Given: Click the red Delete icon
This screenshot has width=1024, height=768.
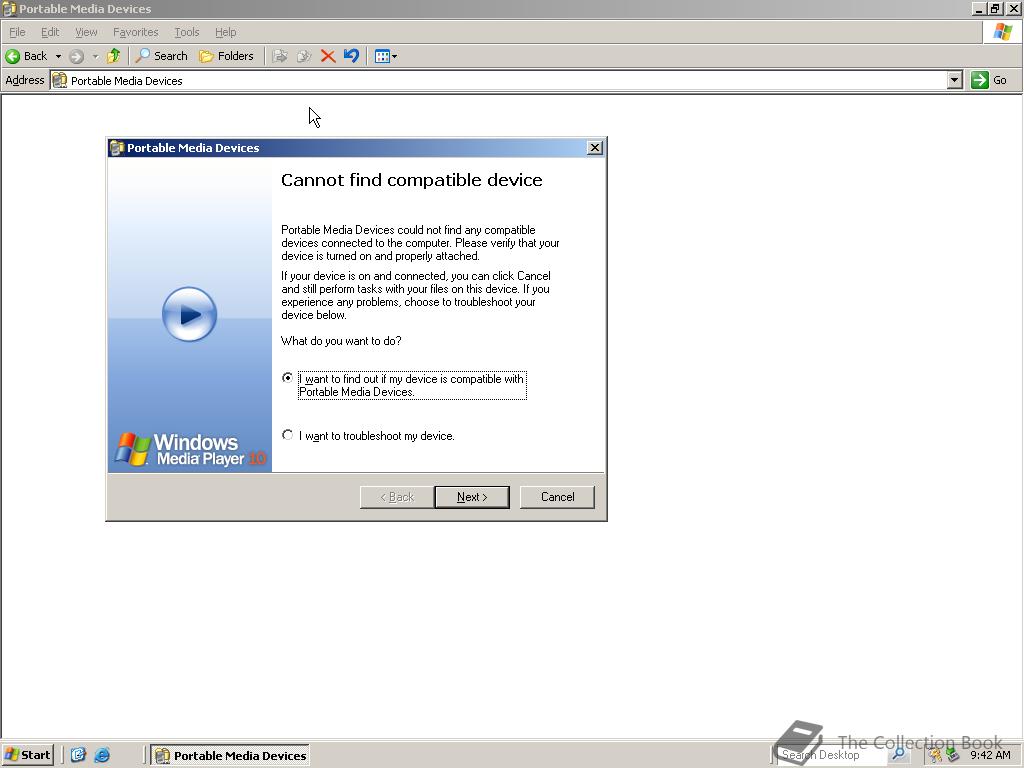Looking at the screenshot, I should [328, 56].
